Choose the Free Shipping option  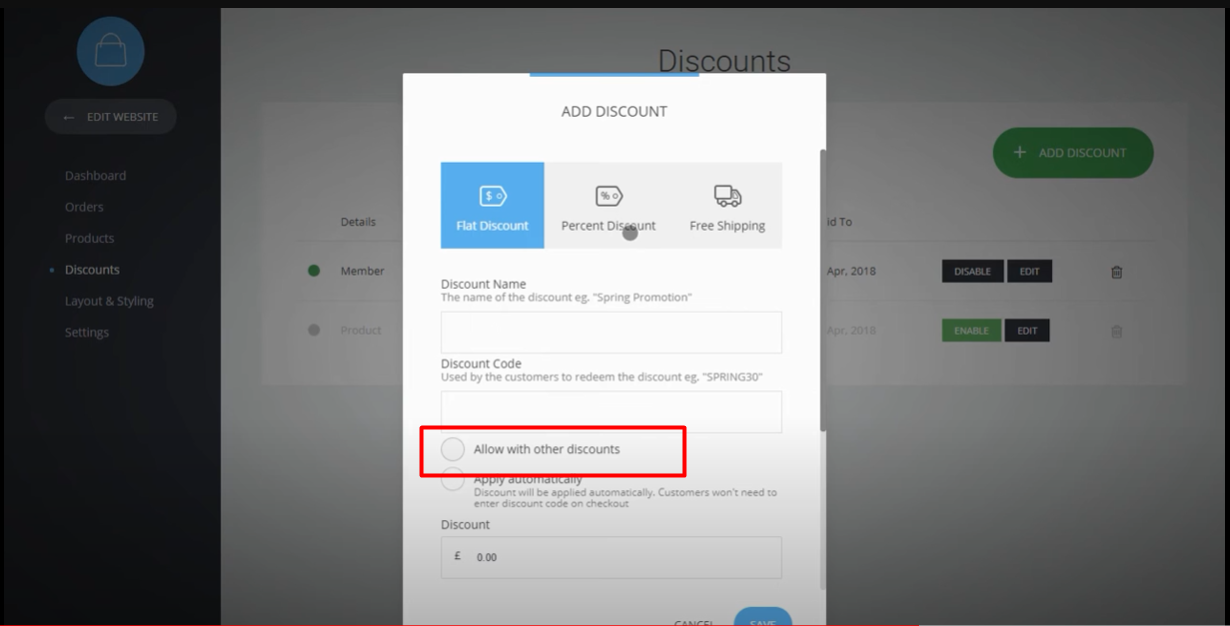[x=727, y=205]
